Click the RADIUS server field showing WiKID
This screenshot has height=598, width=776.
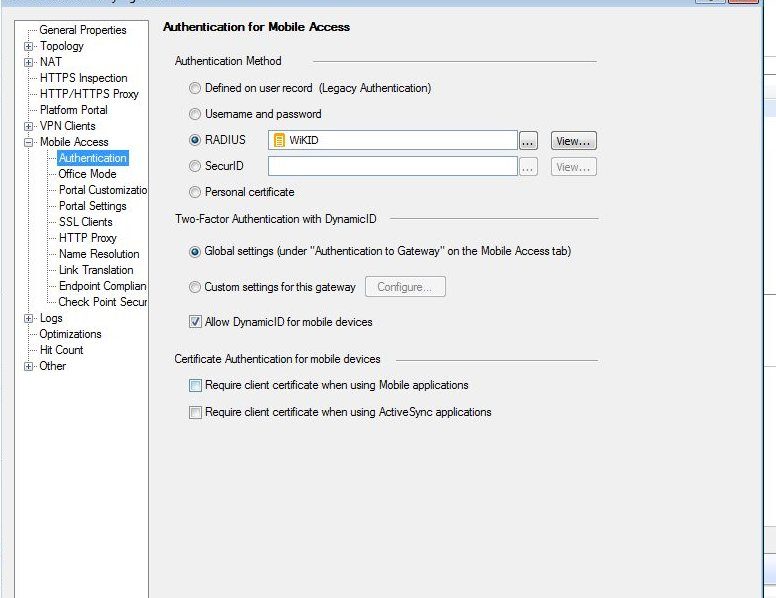click(393, 141)
